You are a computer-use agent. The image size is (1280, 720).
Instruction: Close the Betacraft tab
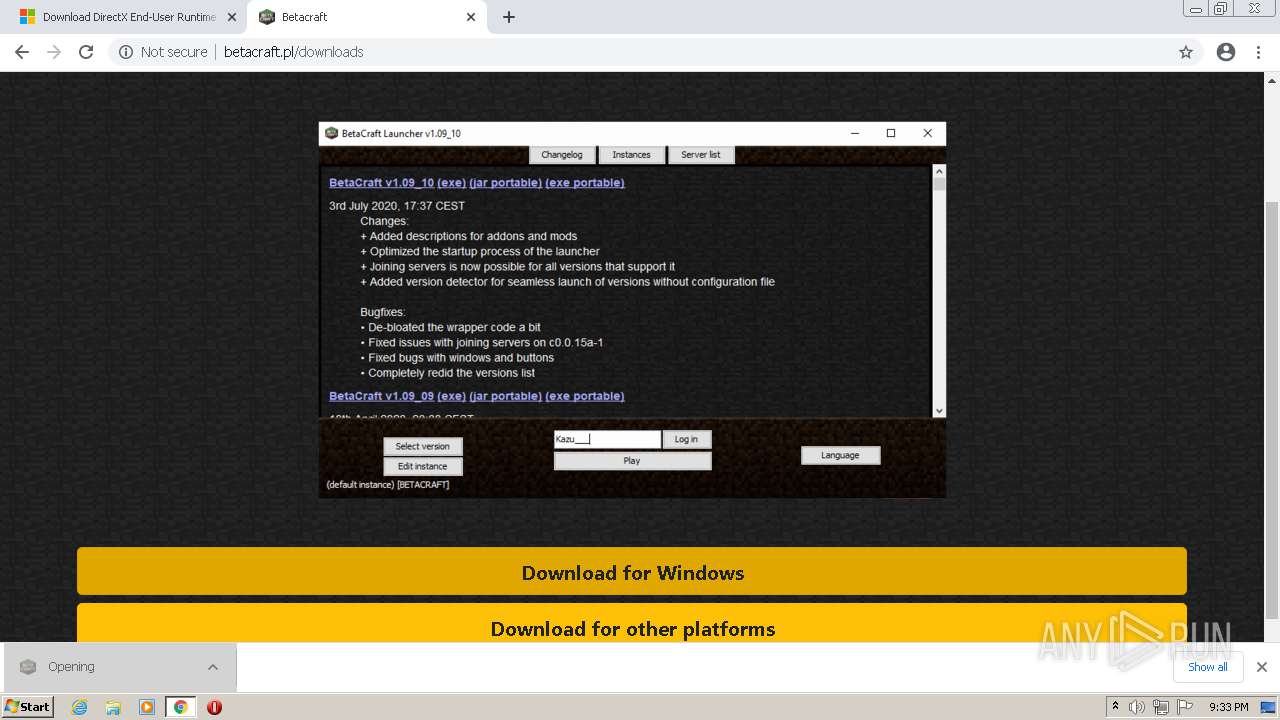pos(471,17)
